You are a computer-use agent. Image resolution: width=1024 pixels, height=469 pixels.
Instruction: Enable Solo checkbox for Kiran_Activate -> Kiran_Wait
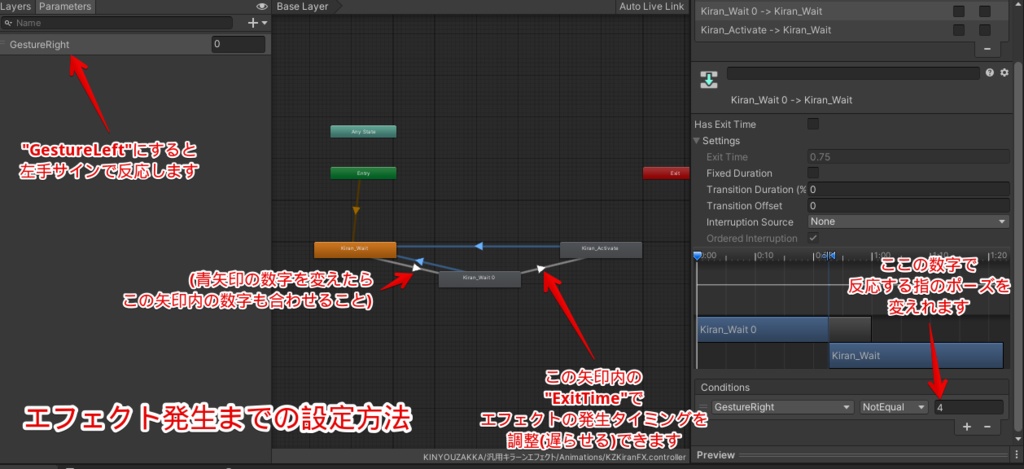tap(959, 30)
